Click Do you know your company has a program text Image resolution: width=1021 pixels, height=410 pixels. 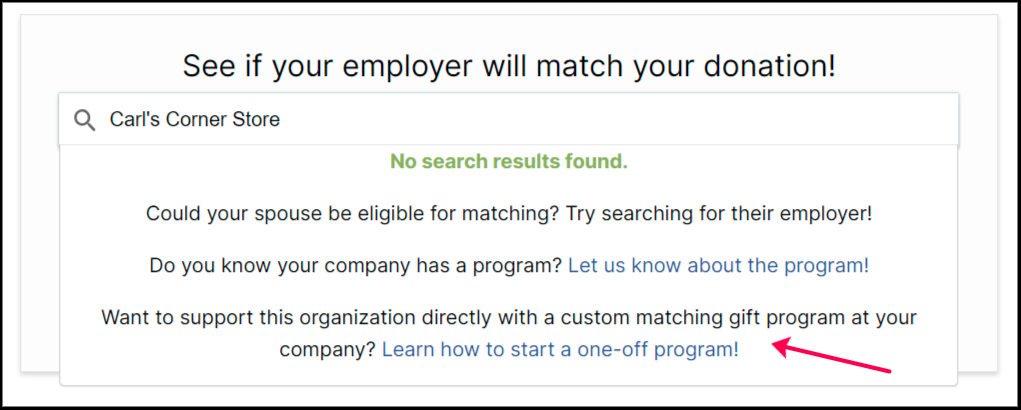[356, 266]
